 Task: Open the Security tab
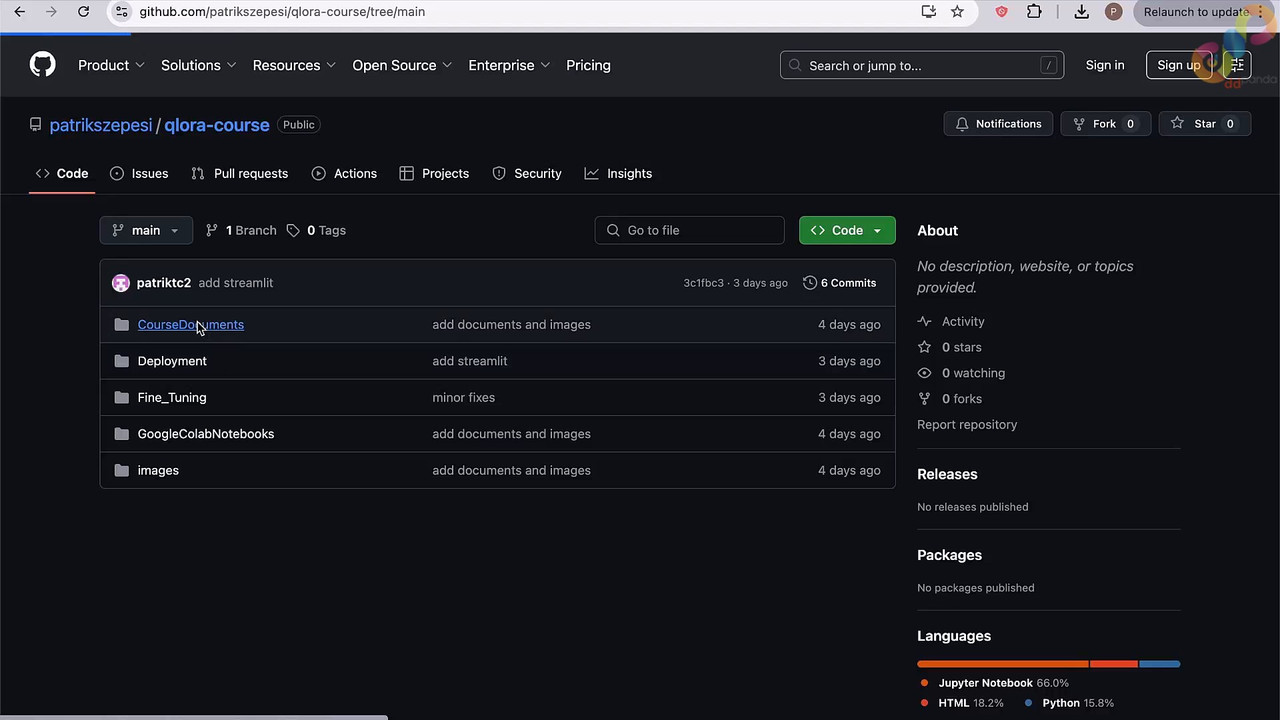pyautogui.click(x=527, y=173)
